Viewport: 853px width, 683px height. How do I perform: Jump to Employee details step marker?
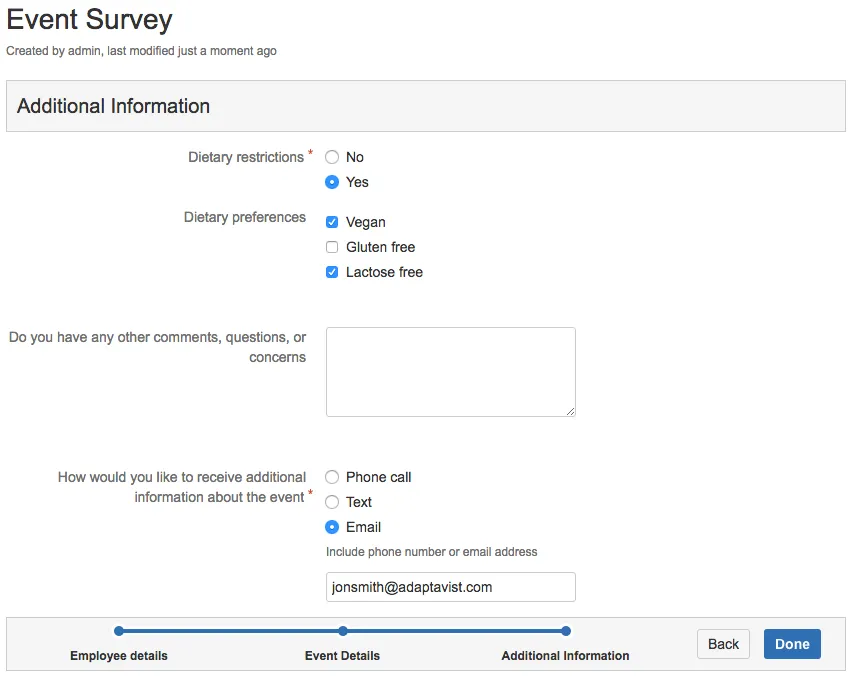pos(119,631)
